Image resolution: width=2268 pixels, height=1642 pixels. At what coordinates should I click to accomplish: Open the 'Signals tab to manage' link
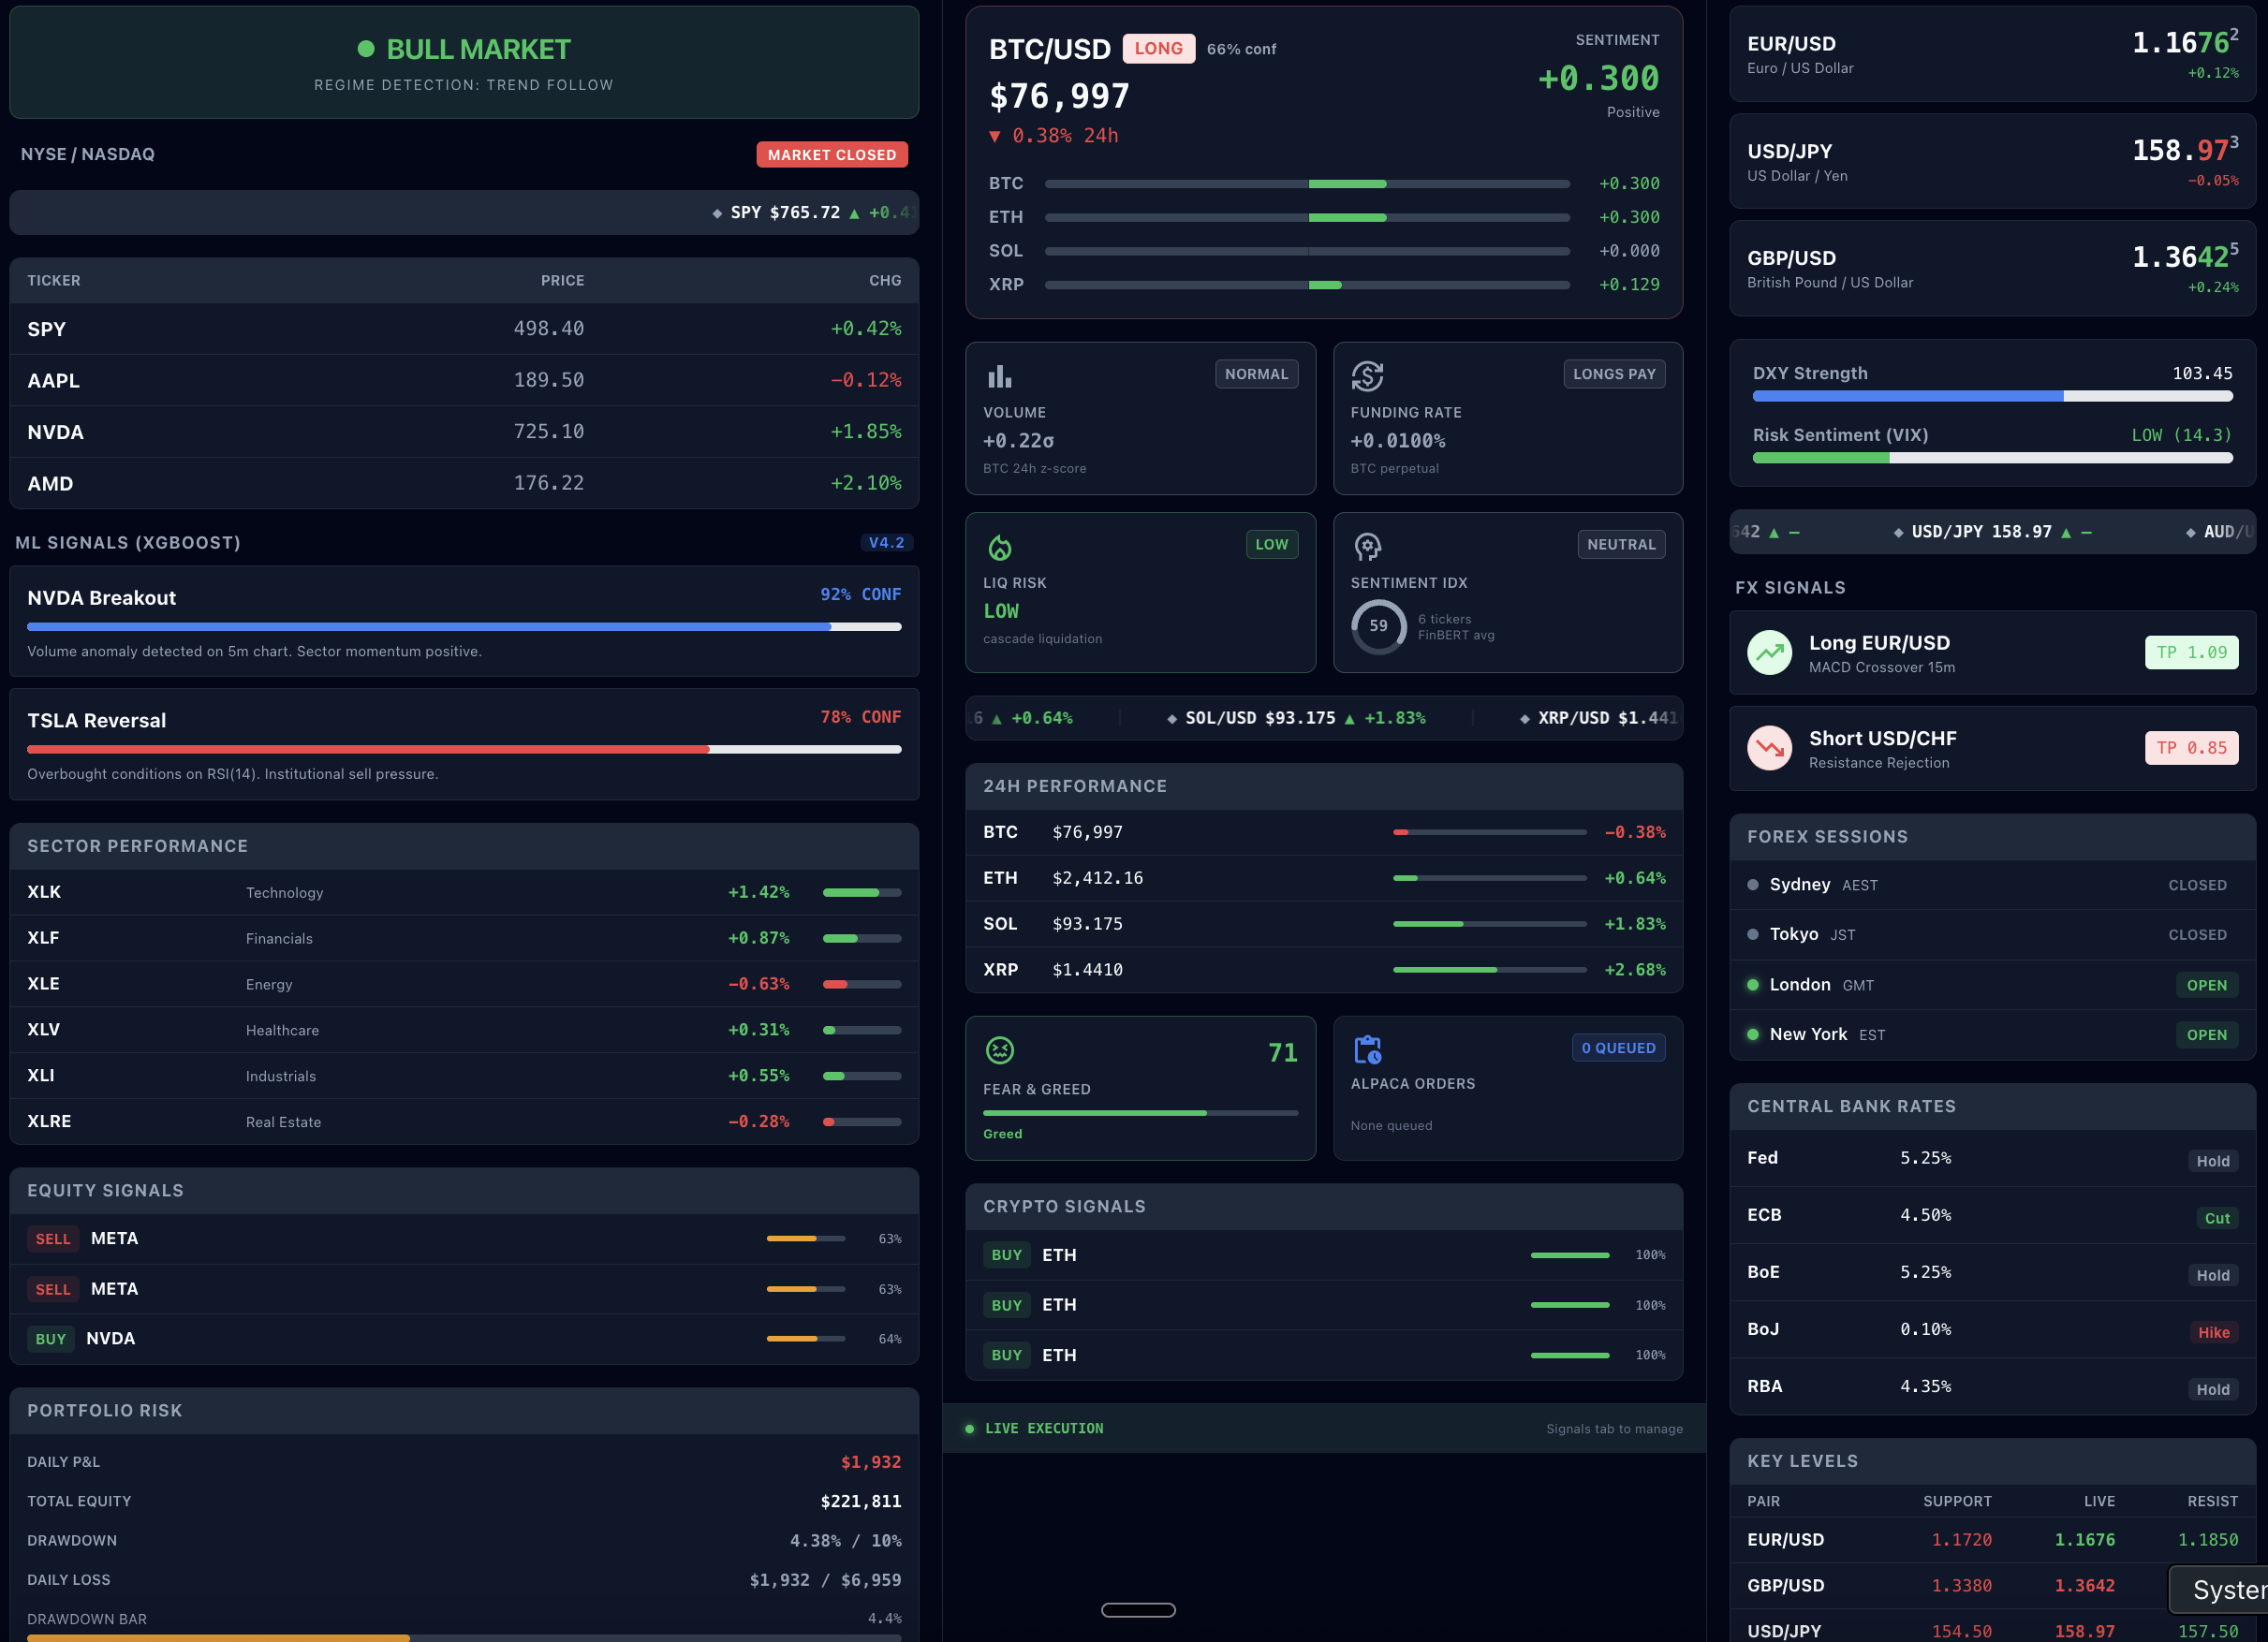(1614, 1429)
